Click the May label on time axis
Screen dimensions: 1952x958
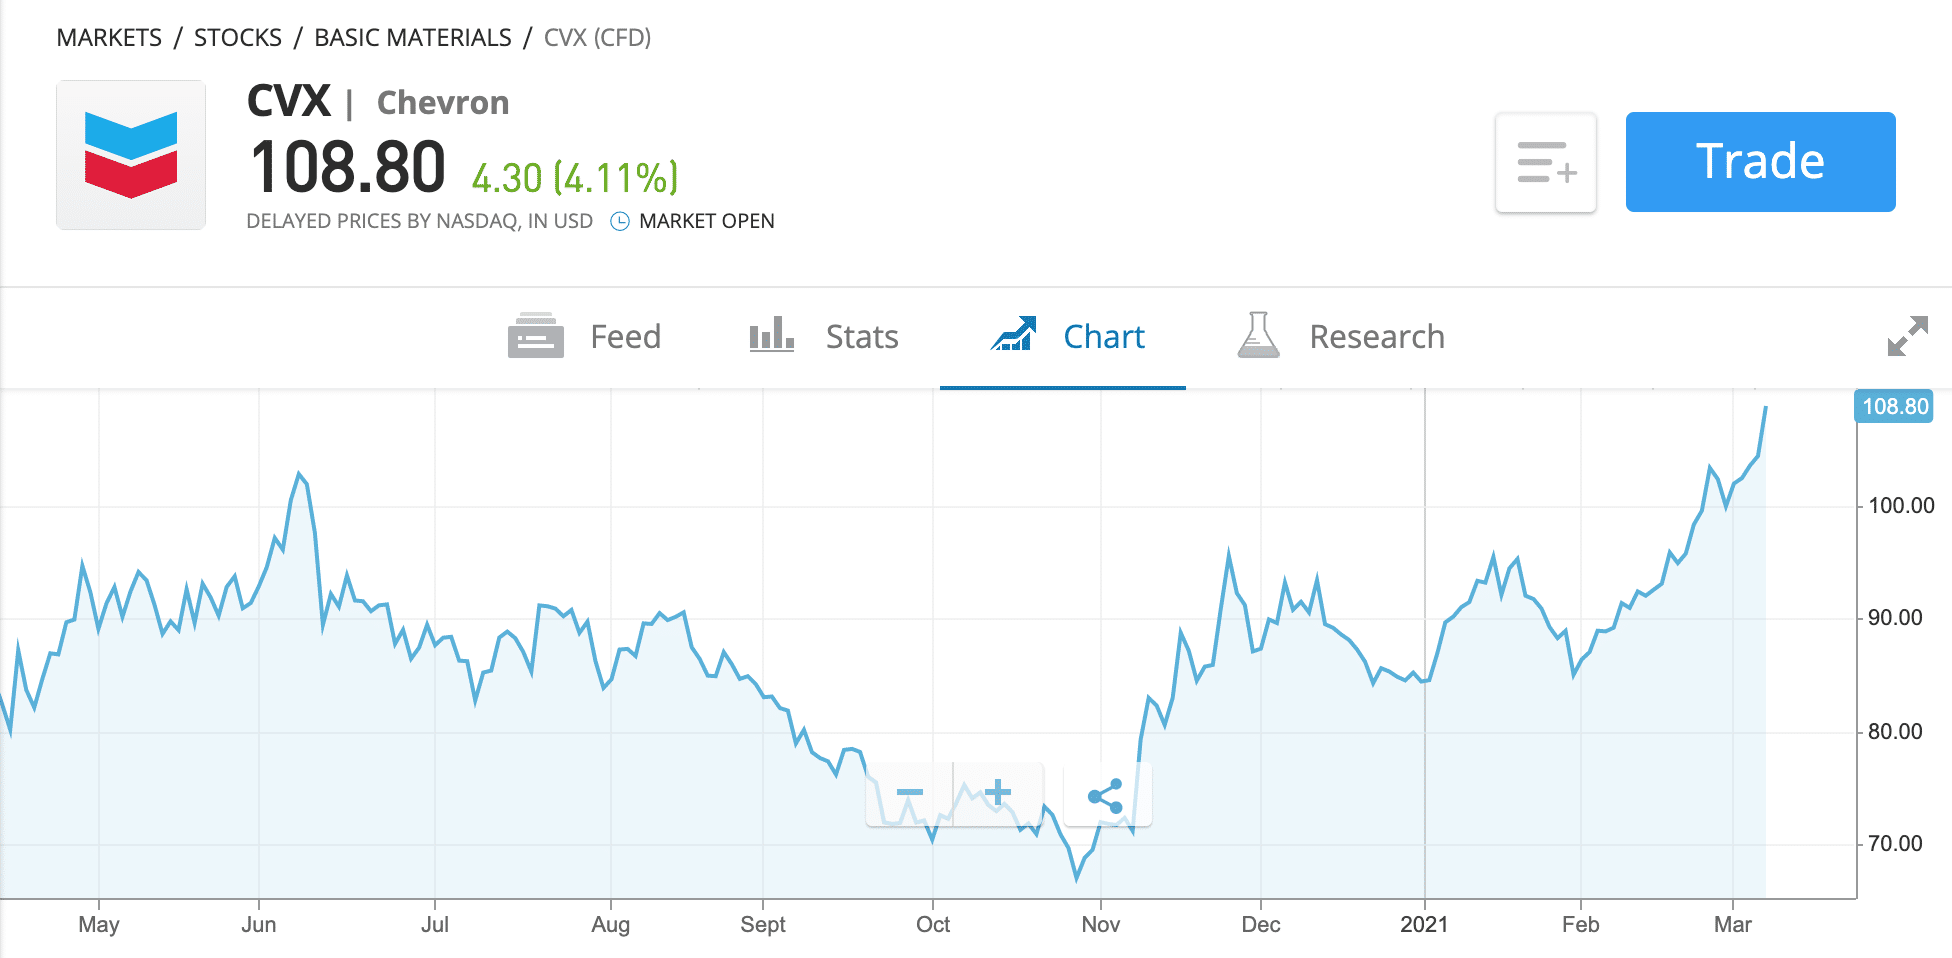(x=99, y=925)
